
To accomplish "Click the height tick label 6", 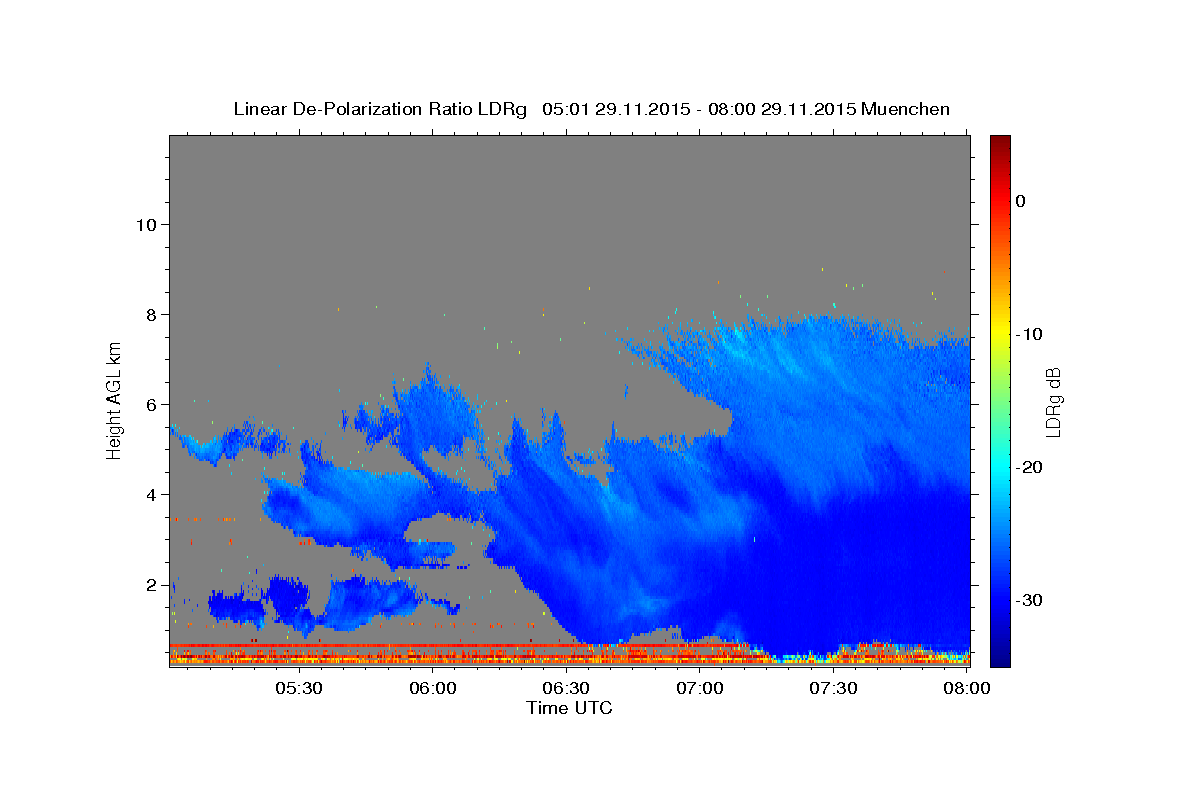I will tap(153, 404).
